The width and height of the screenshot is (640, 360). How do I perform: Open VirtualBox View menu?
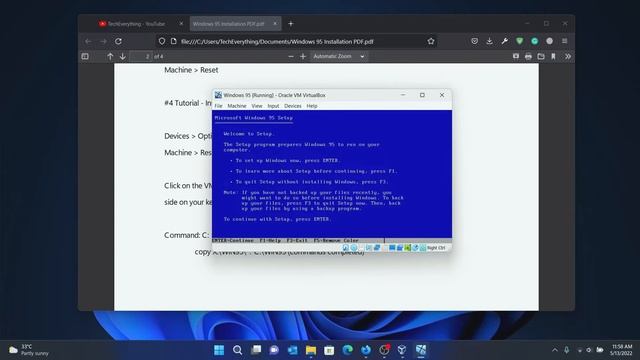pos(257,106)
